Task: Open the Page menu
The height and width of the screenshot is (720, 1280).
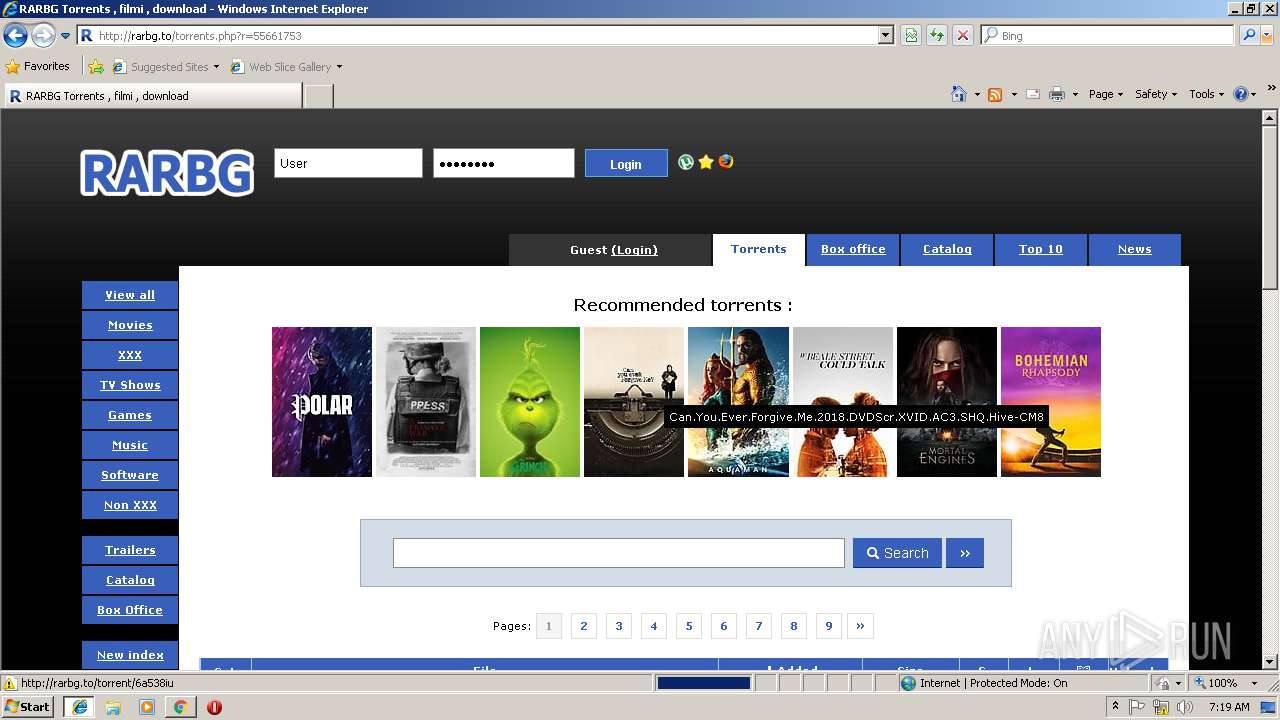Action: [x=1106, y=94]
